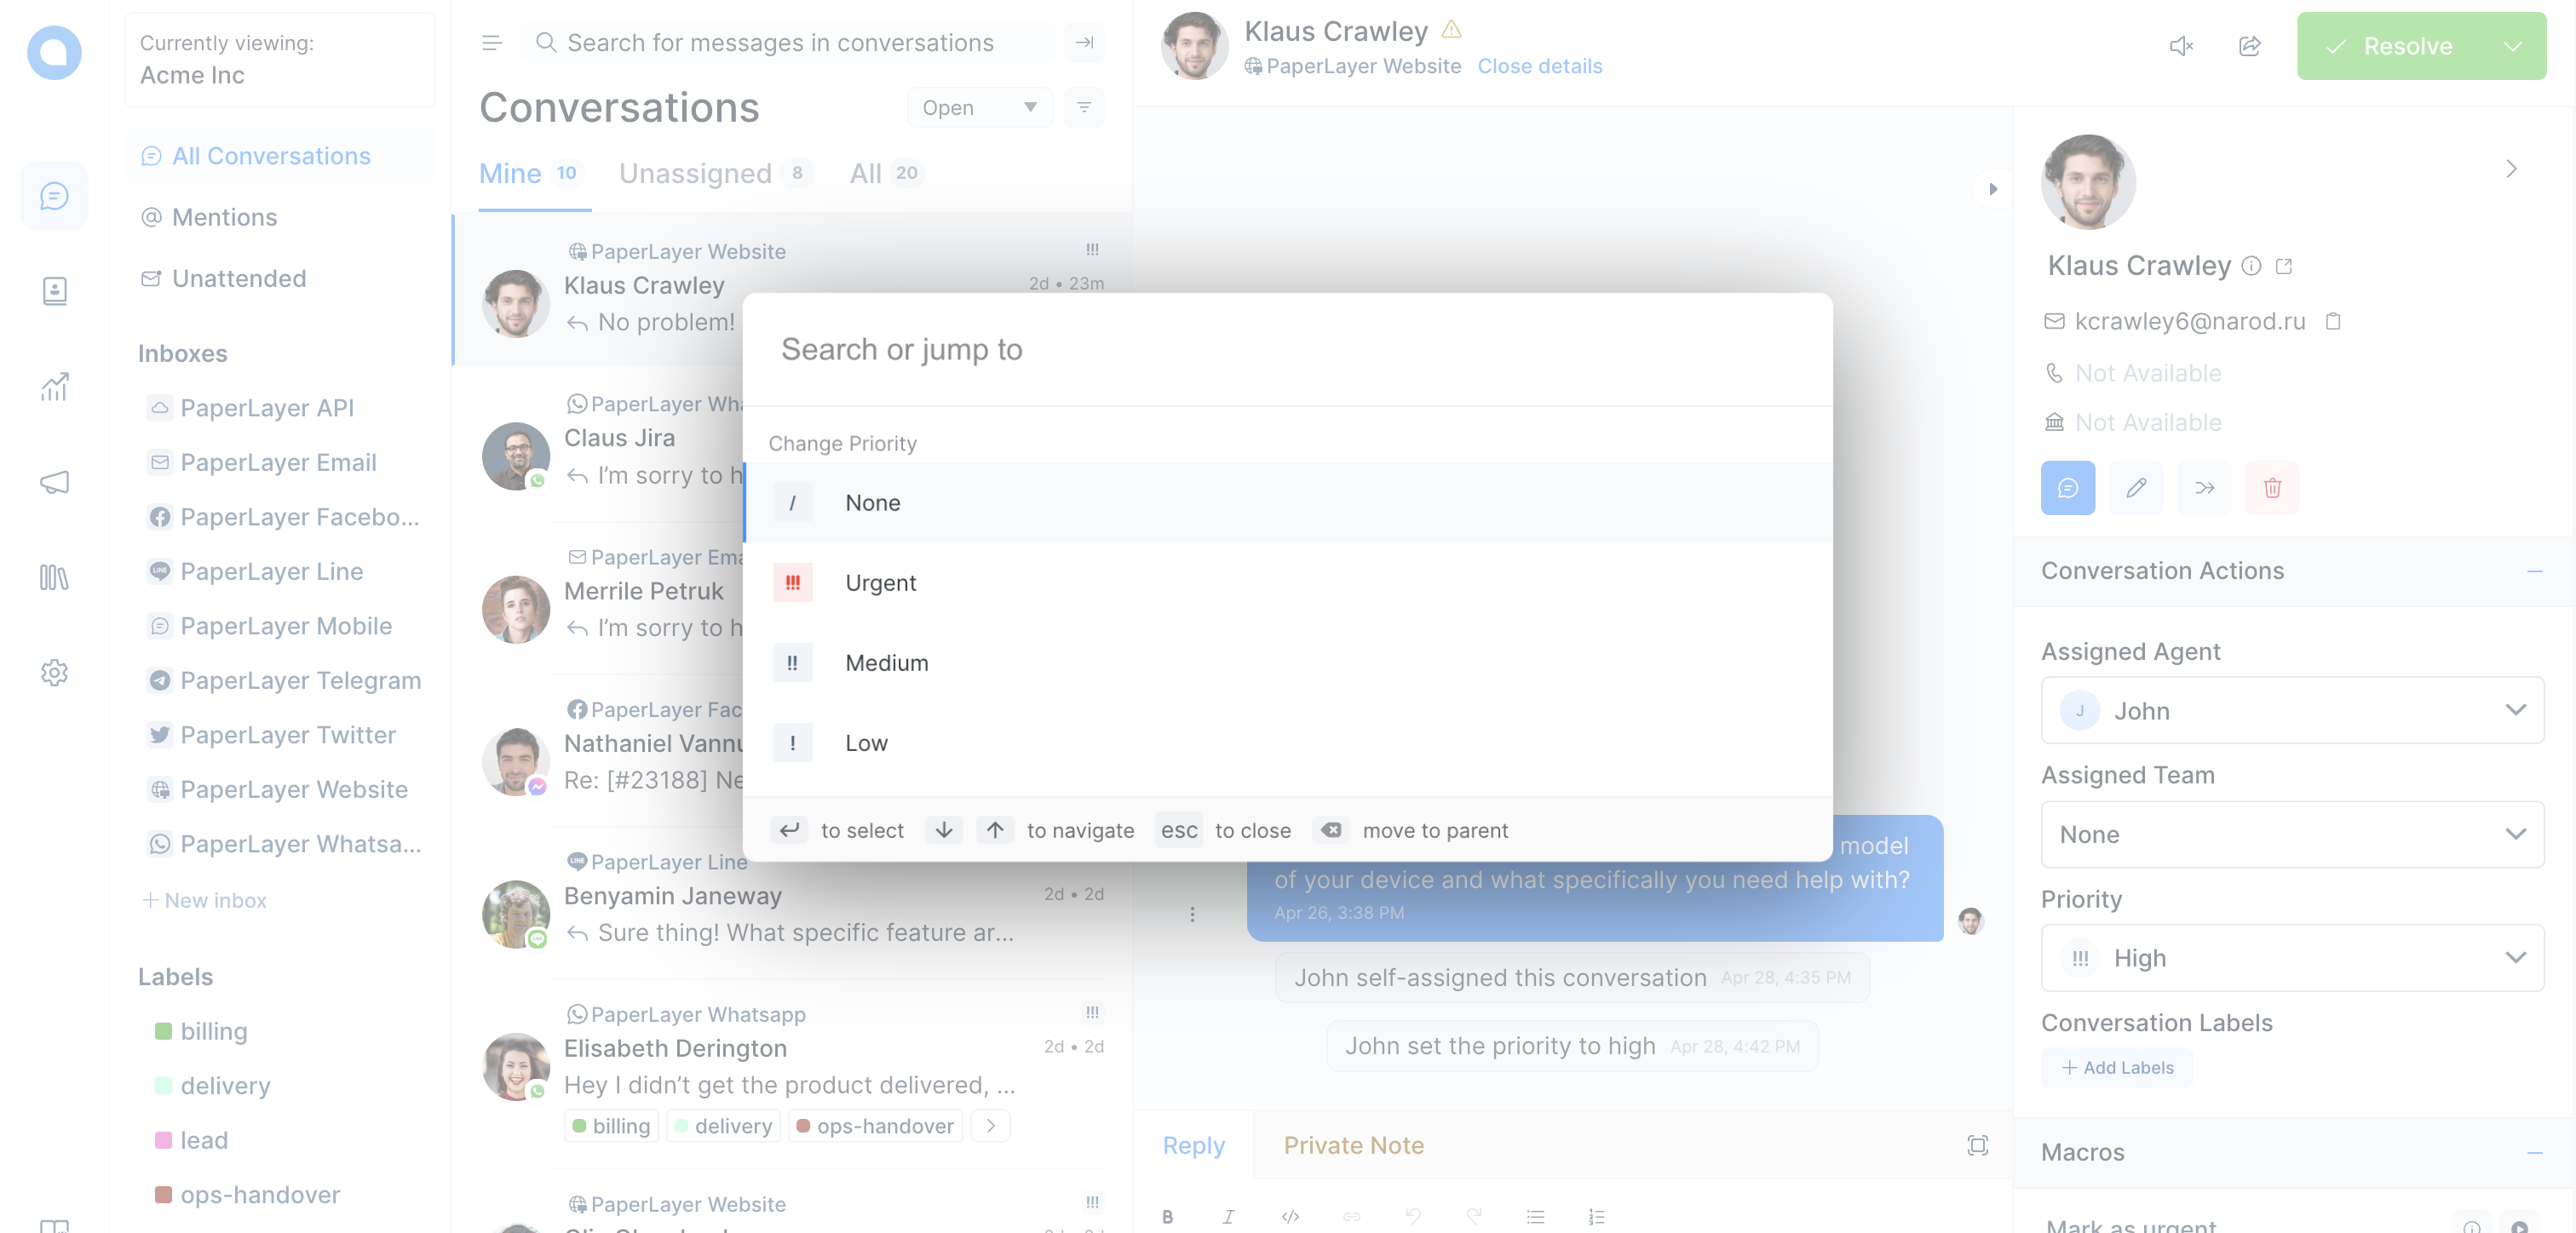Toggle conversation filter options
This screenshot has width=2576, height=1233.
pos(1086,105)
